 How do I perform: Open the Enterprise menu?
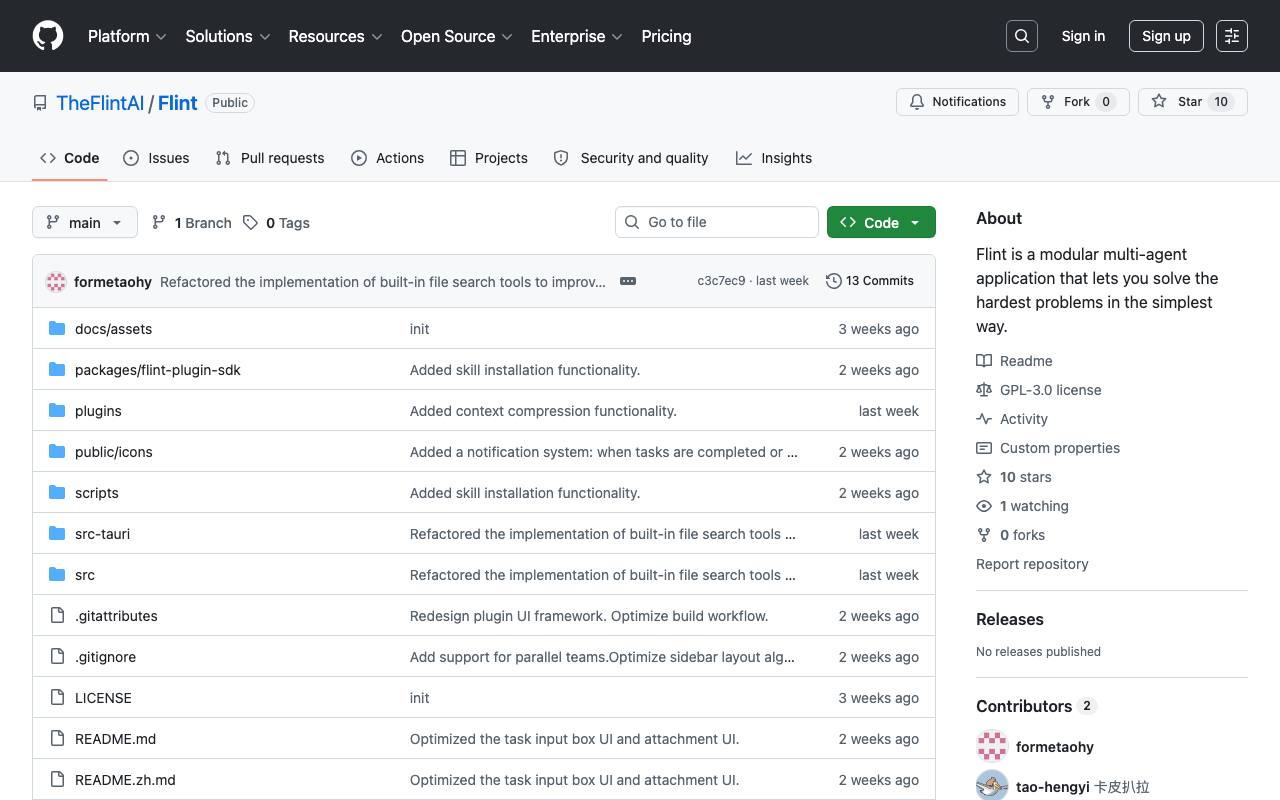[577, 36]
